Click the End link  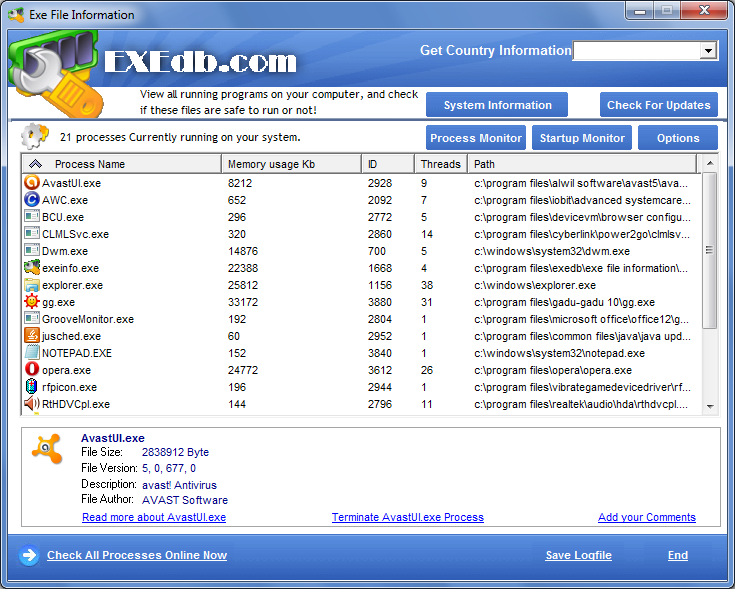[678, 555]
